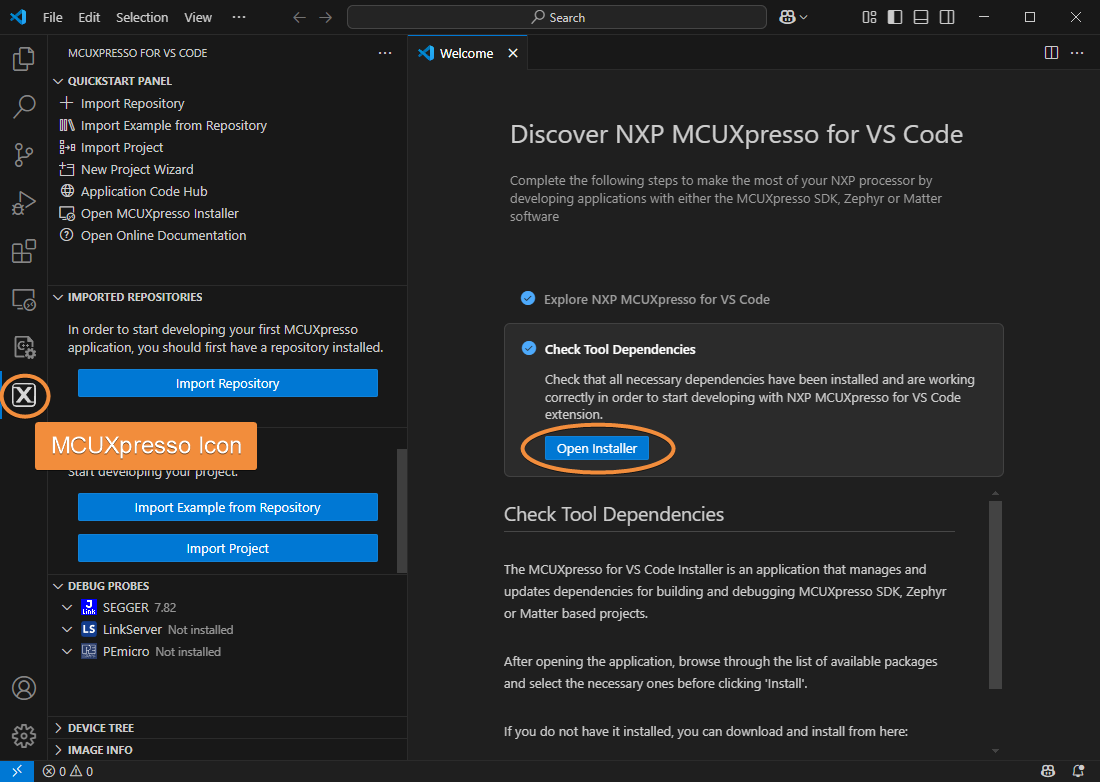Open the Copilot dropdown arrow in title bar
This screenshot has width=1100, height=782.
803,18
